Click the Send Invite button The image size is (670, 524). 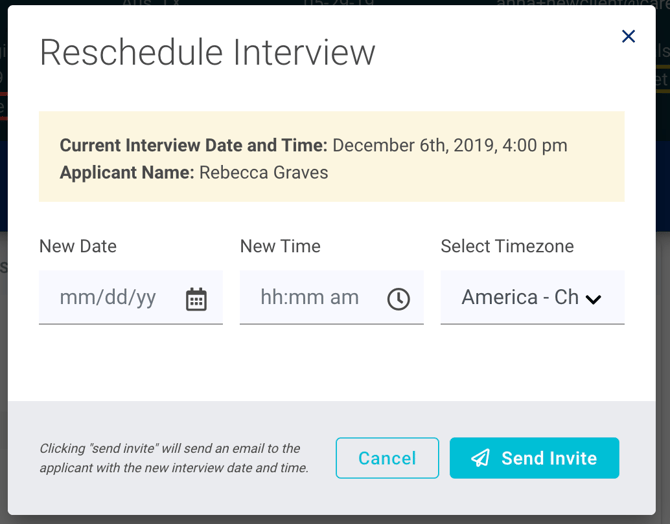pyautogui.click(x=534, y=458)
